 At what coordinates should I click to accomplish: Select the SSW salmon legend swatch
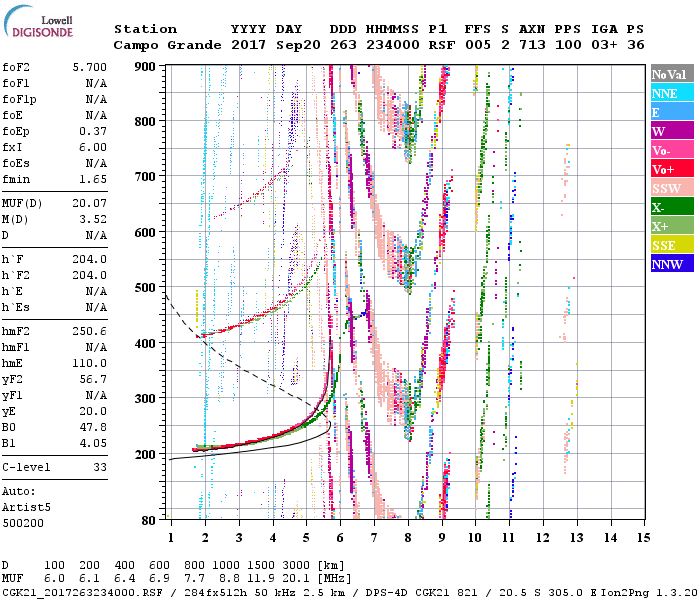click(672, 188)
